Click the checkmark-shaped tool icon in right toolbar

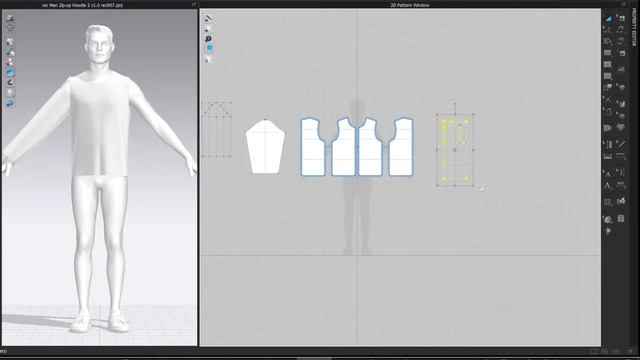(x=621, y=144)
